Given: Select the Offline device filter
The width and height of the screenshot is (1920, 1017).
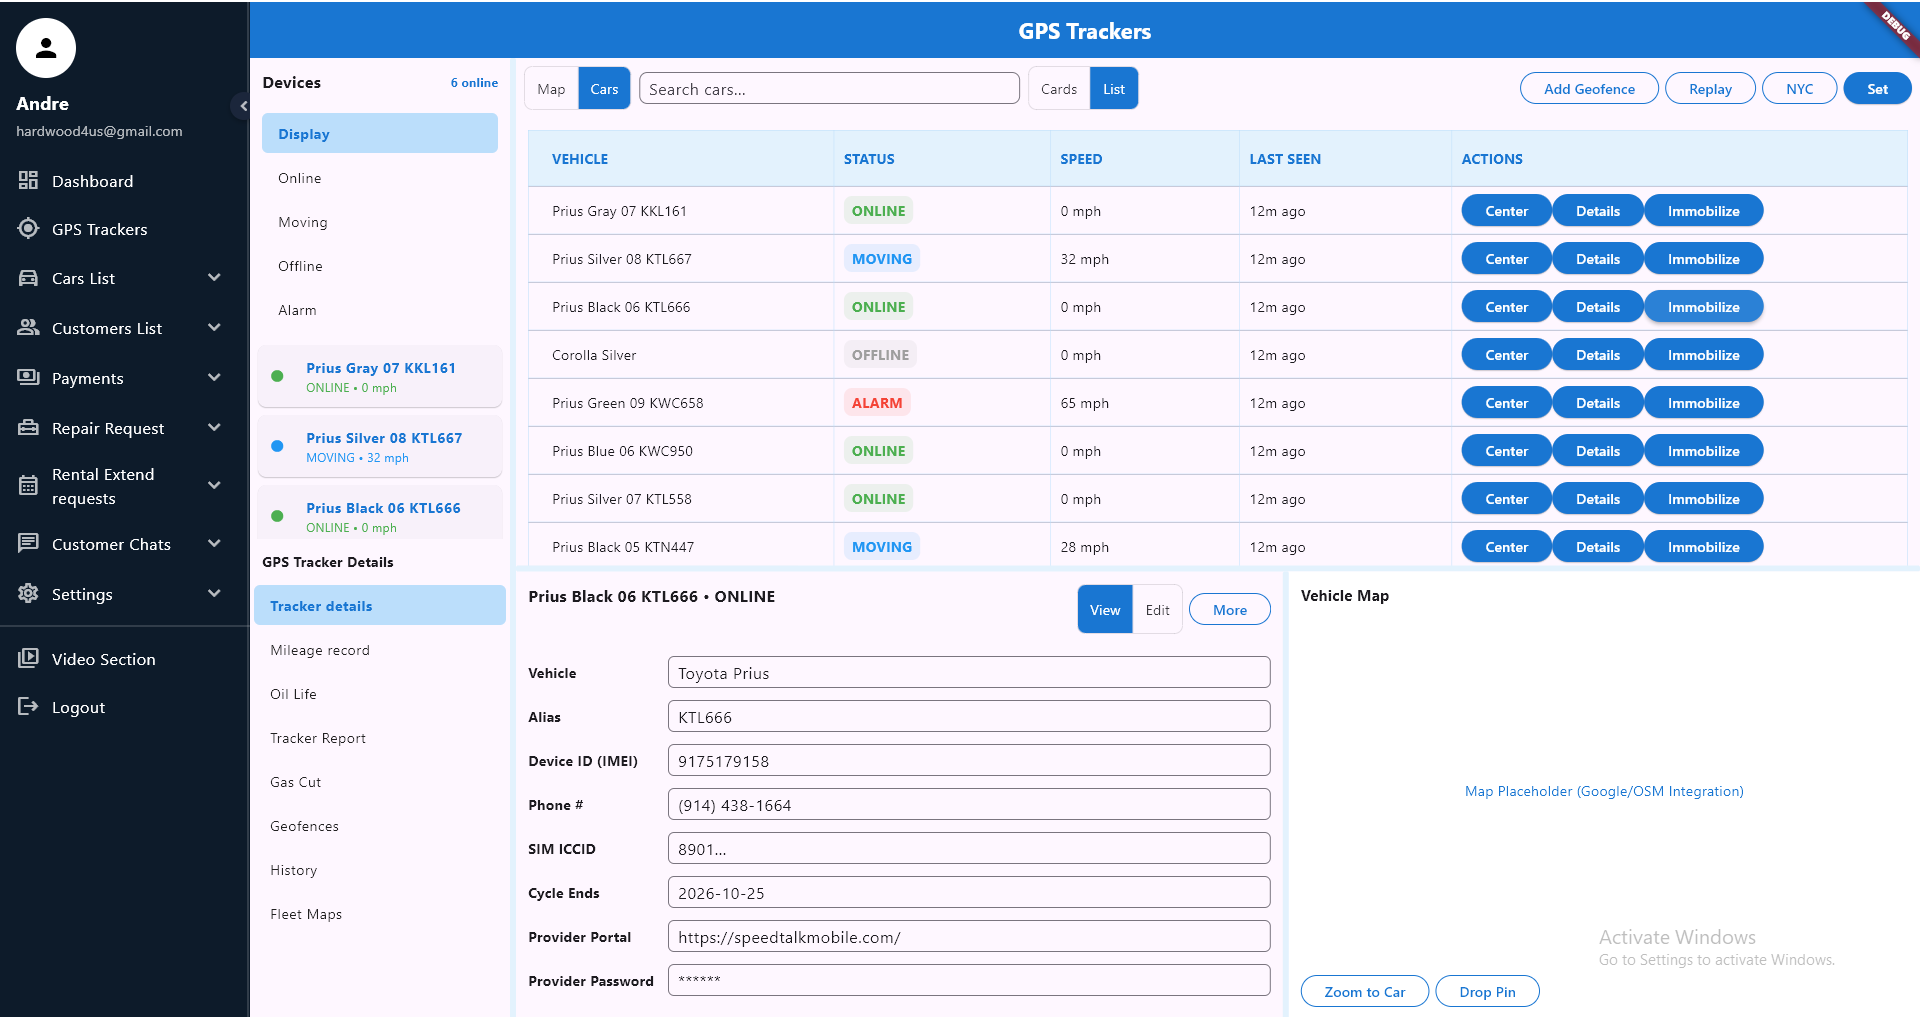Looking at the screenshot, I should pyautogui.click(x=300, y=266).
